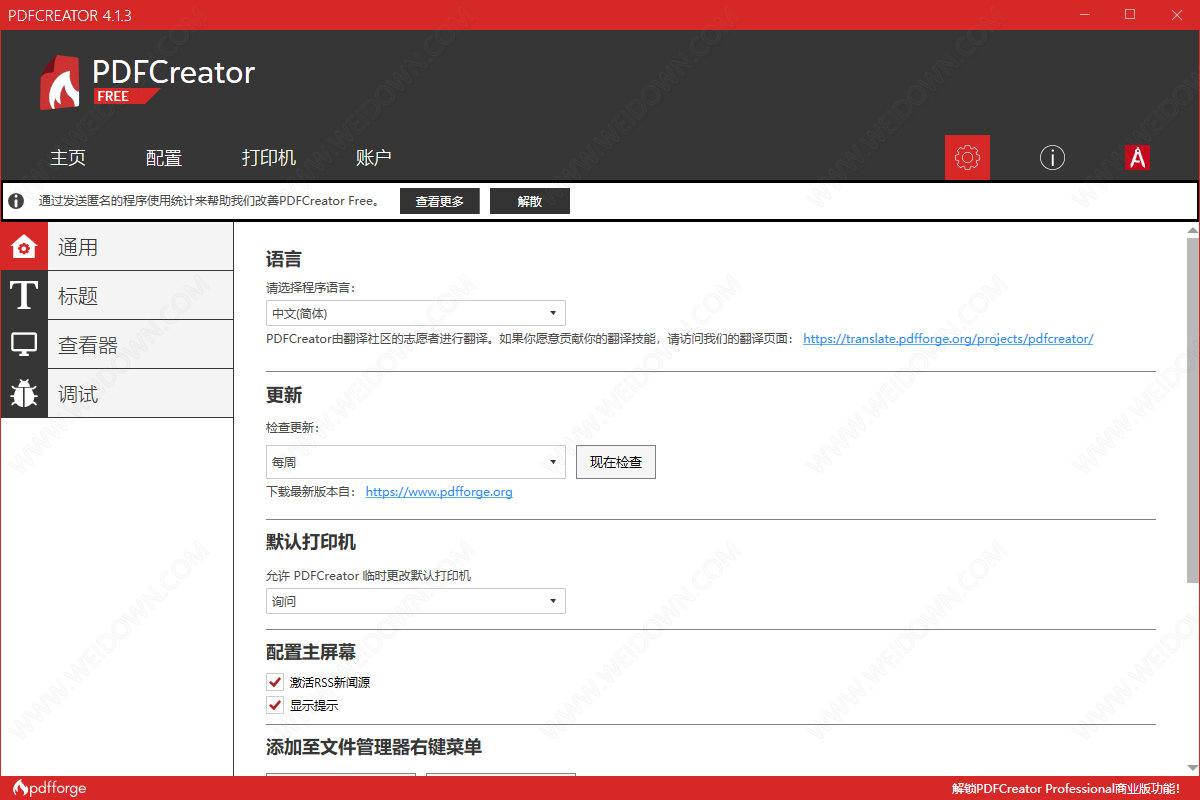Click the 默认打印机 section heading
The height and width of the screenshot is (800, 1200).
click(x=311, y=542)
